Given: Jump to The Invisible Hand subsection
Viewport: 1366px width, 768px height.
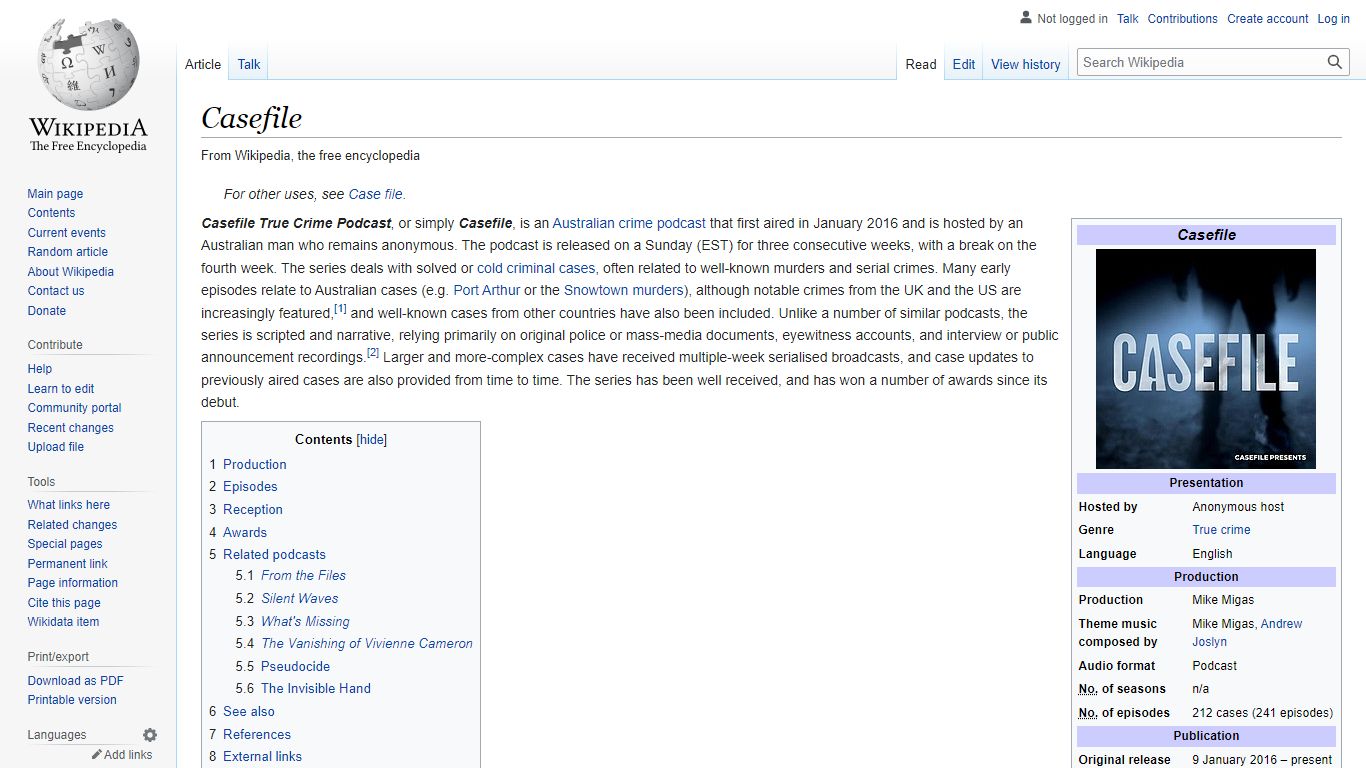Looking at the screenshot, I should coord(315,688).
